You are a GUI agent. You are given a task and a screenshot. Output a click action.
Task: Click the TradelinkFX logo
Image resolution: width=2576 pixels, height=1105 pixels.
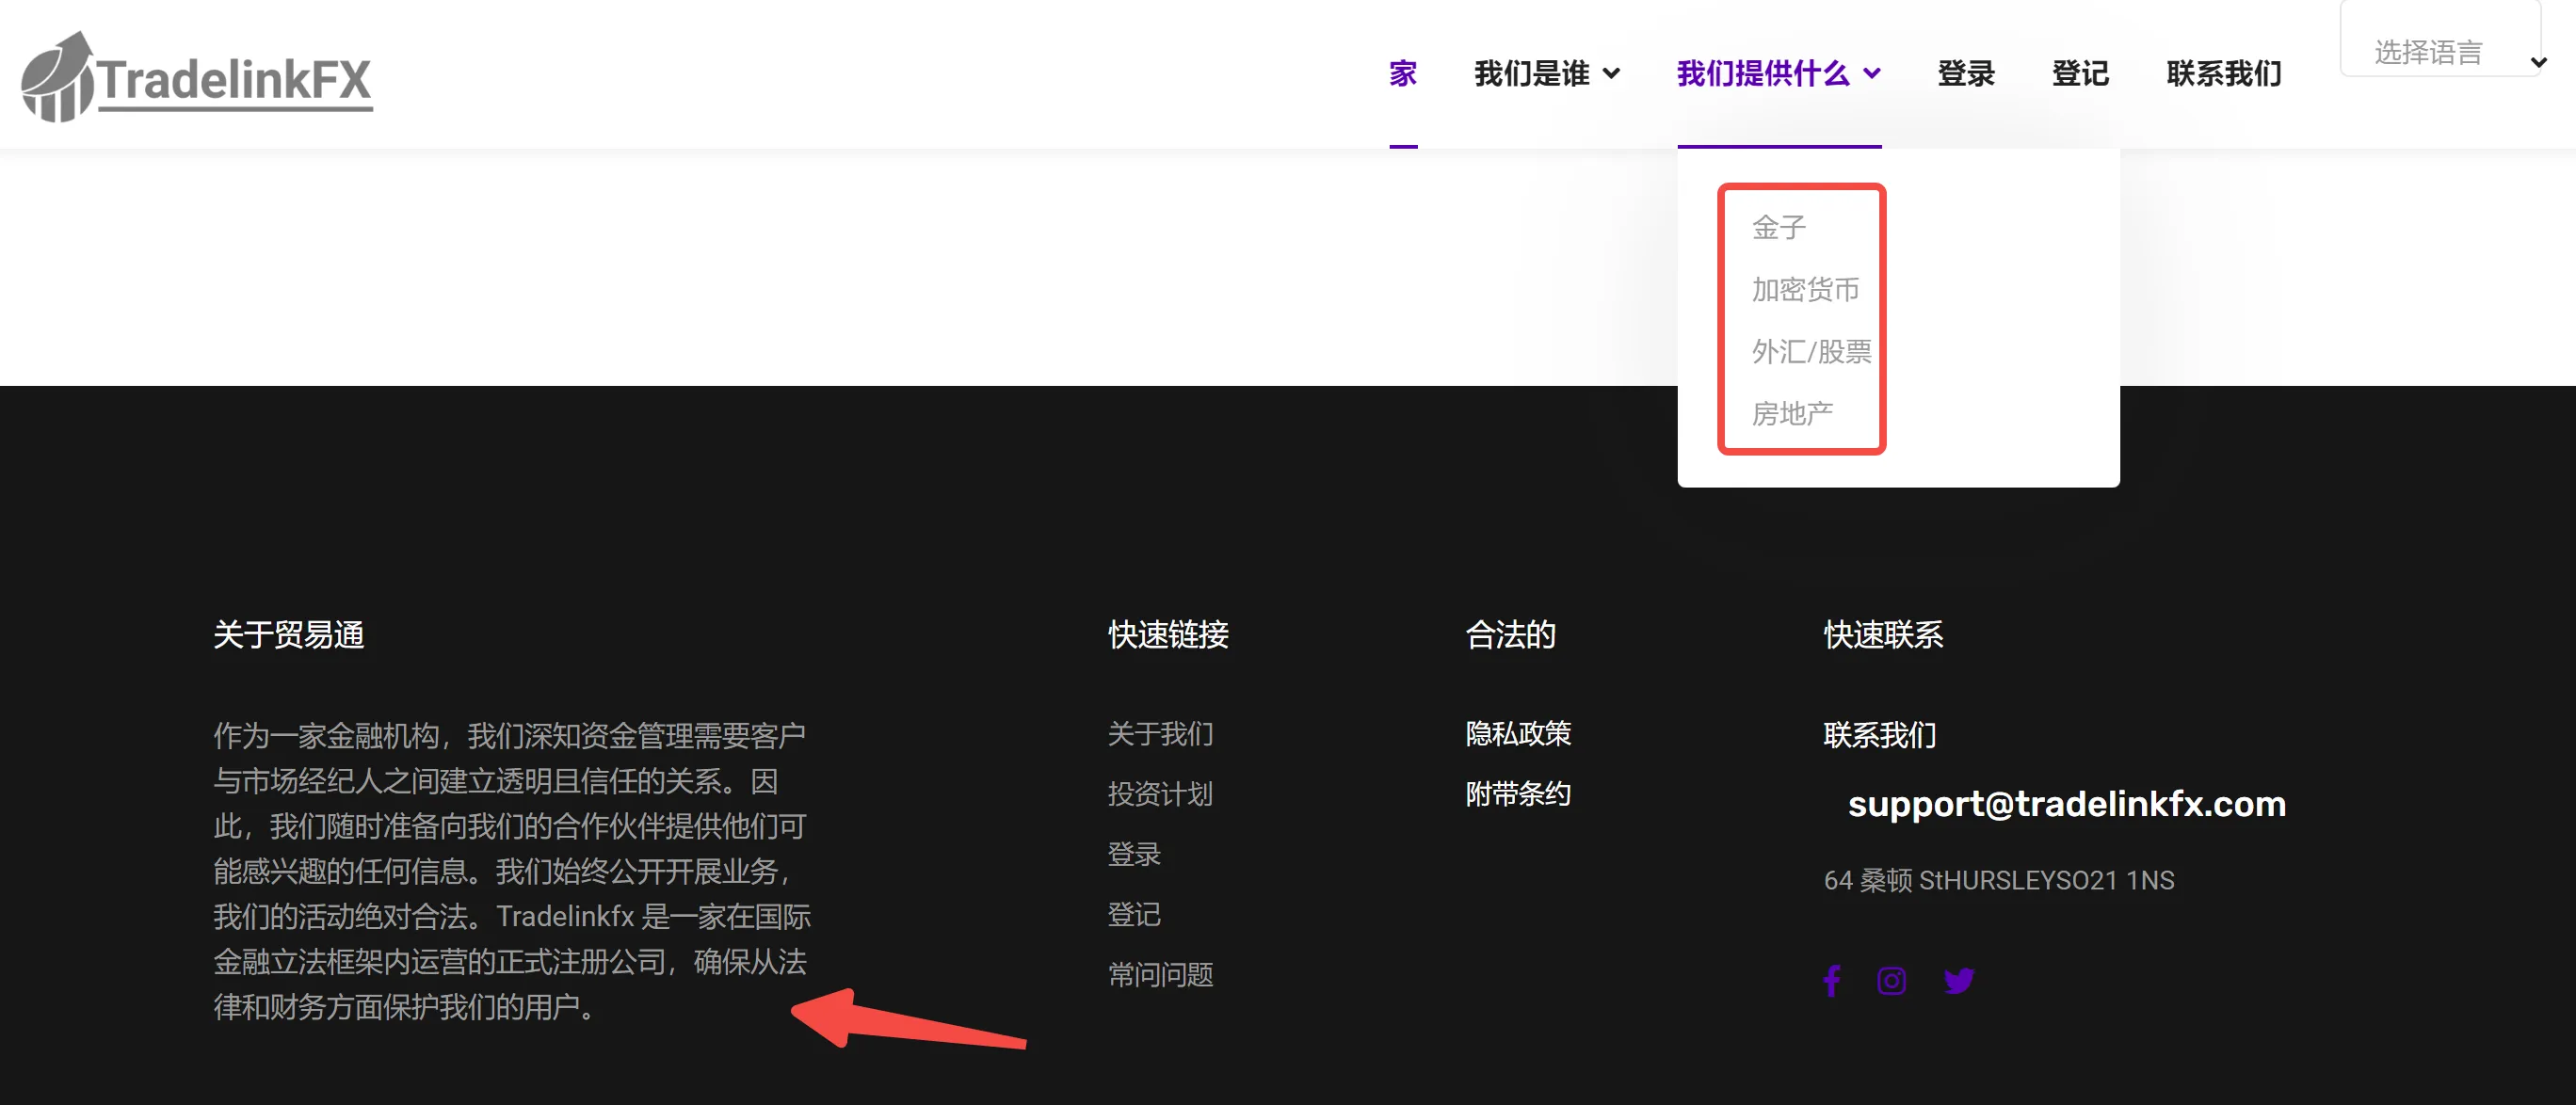pos(197,76)
